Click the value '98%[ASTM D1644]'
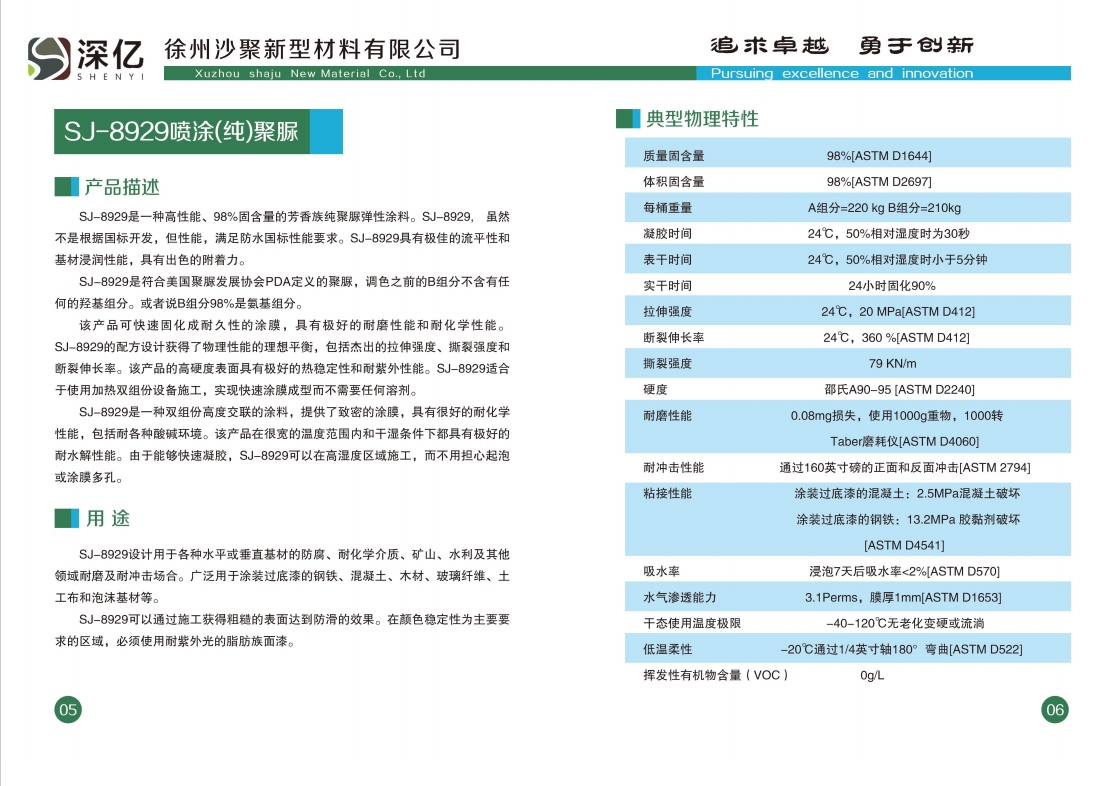The height and width of the screenshot is (786, 1120). coord(879,156)
